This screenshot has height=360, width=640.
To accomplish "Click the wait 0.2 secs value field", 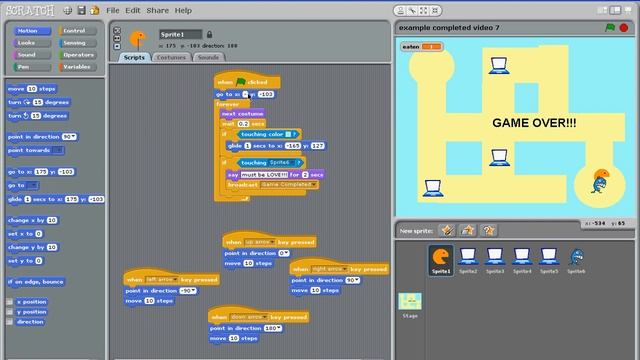I will point(244,124).
